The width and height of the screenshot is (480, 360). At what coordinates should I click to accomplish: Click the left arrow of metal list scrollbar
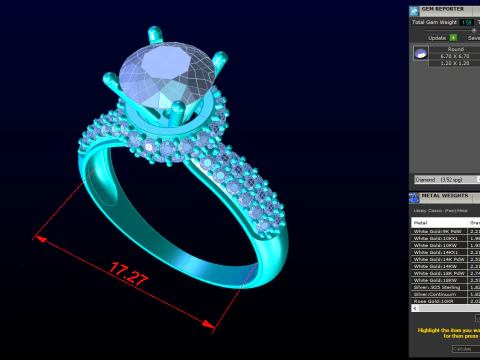415,308
